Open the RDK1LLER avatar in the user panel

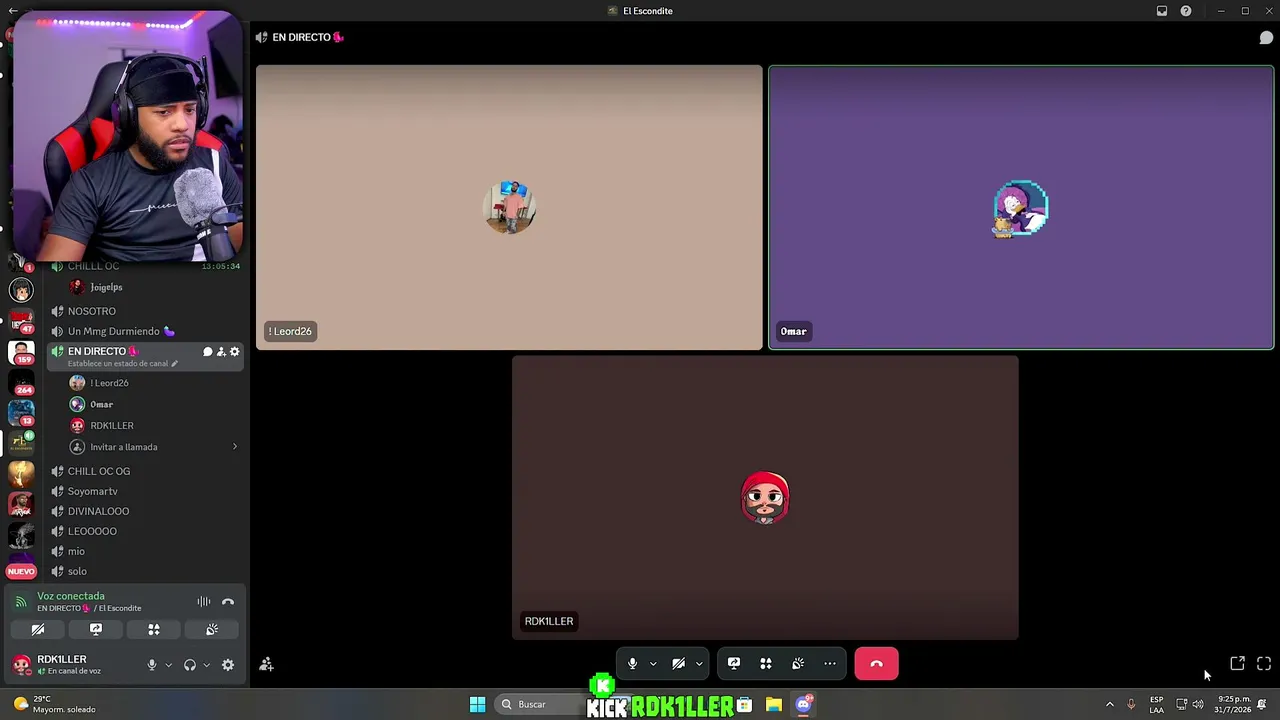click(21, 665)
